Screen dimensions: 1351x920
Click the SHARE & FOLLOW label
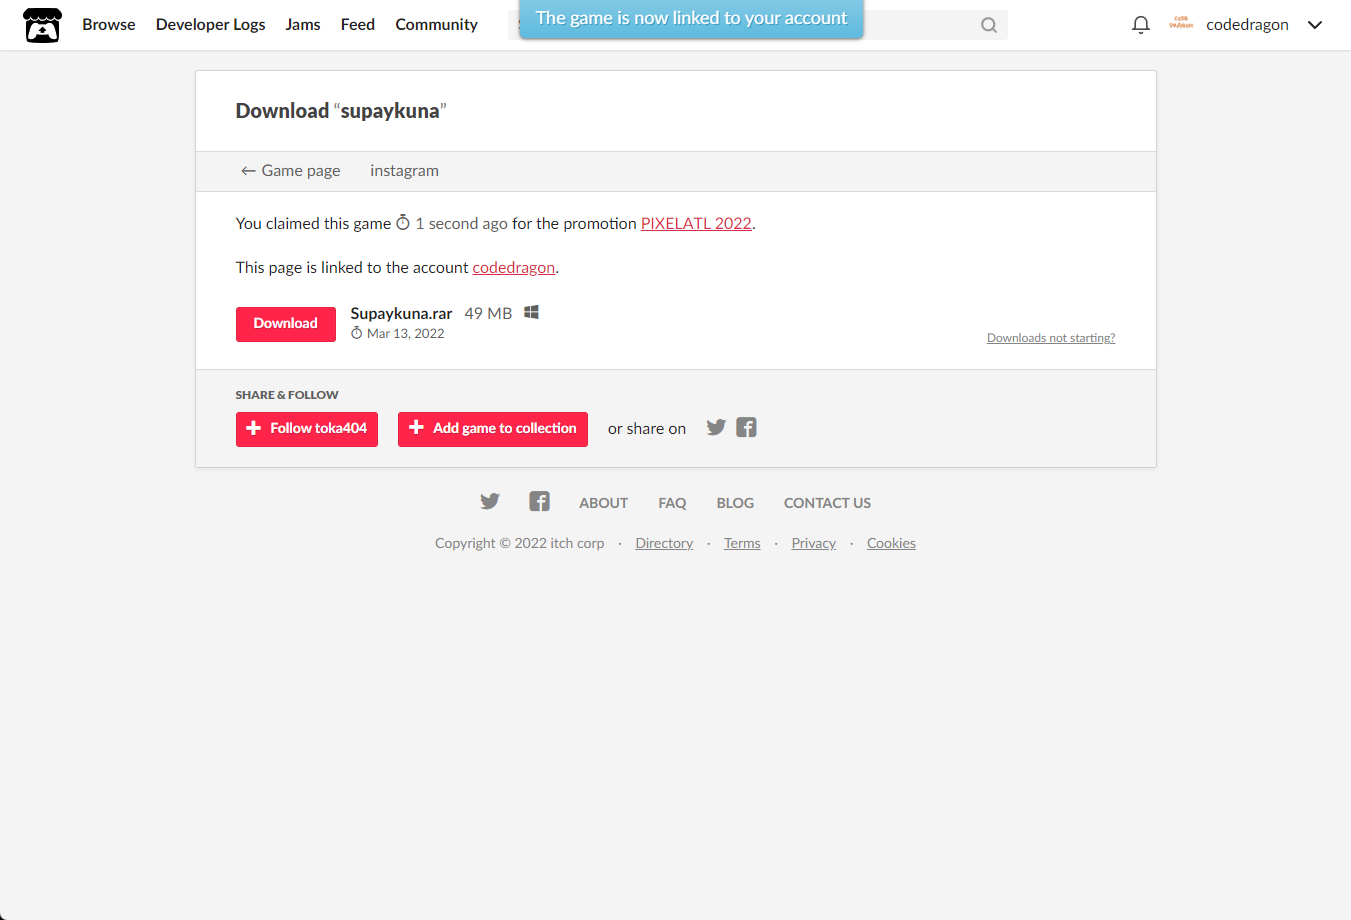point(287,395)
